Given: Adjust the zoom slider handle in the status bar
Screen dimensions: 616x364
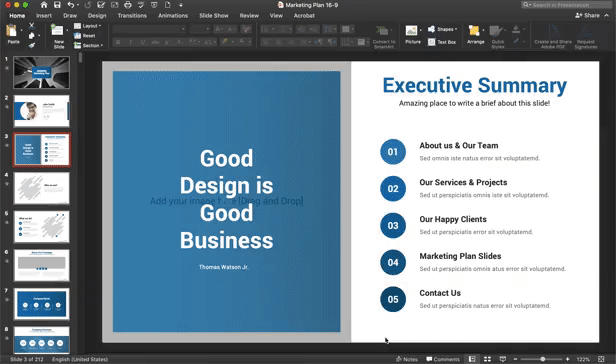Looking at the screenshot, I should 543,359.
